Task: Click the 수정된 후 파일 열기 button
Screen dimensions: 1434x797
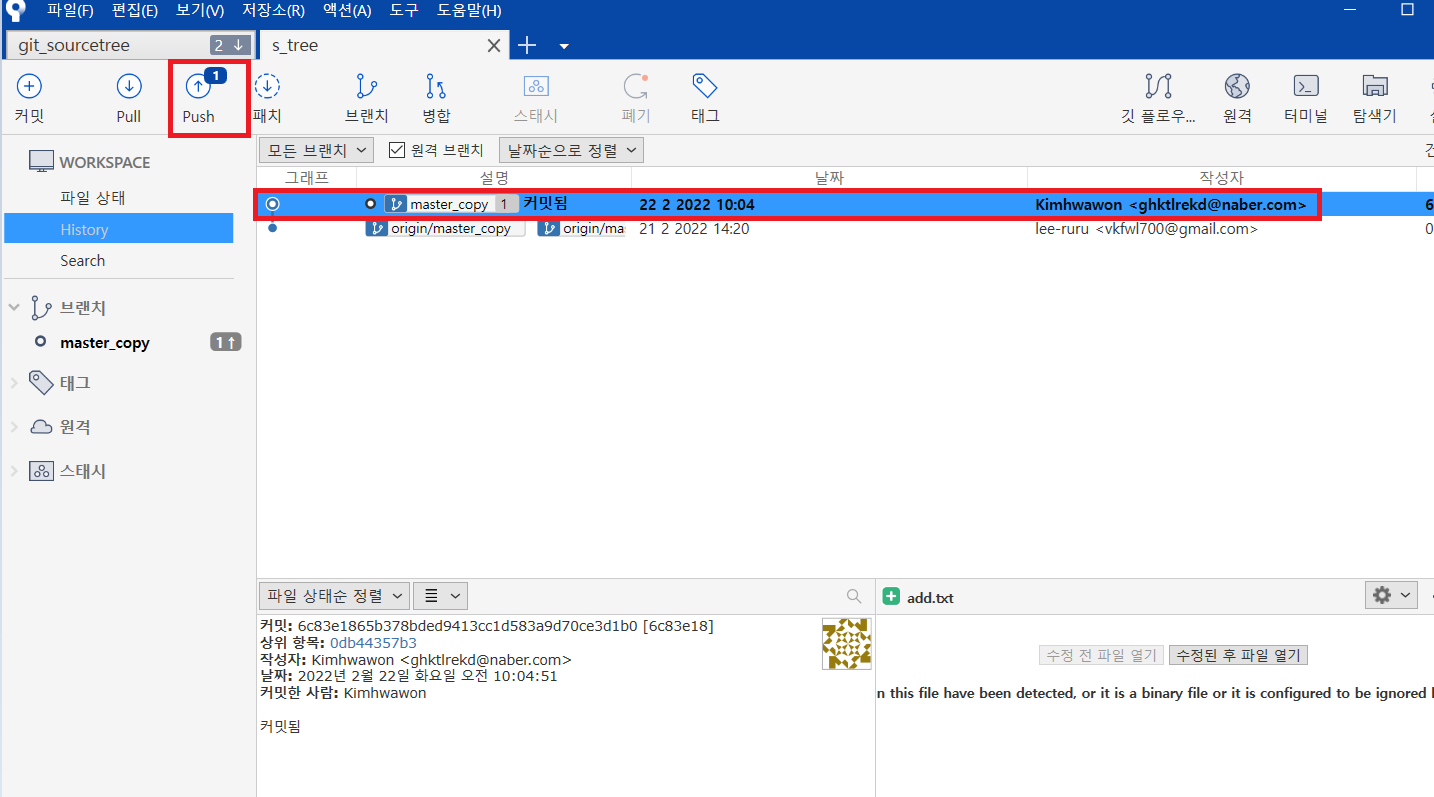Action: [1238, 655]
